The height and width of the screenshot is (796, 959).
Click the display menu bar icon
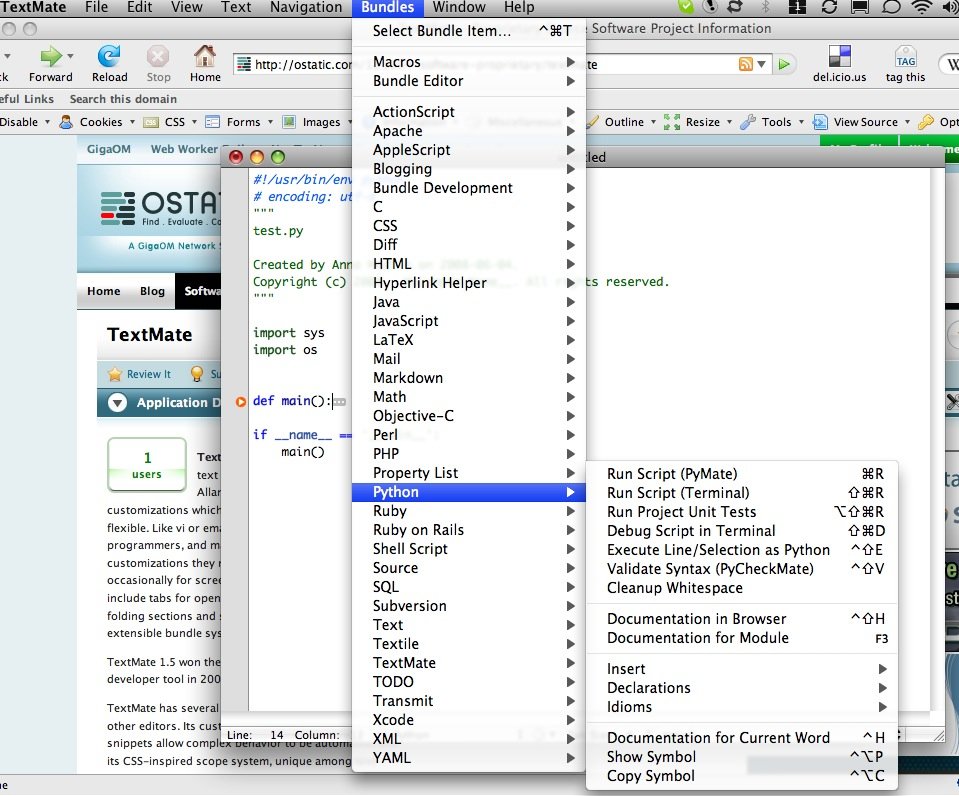[x=860, y=7]
